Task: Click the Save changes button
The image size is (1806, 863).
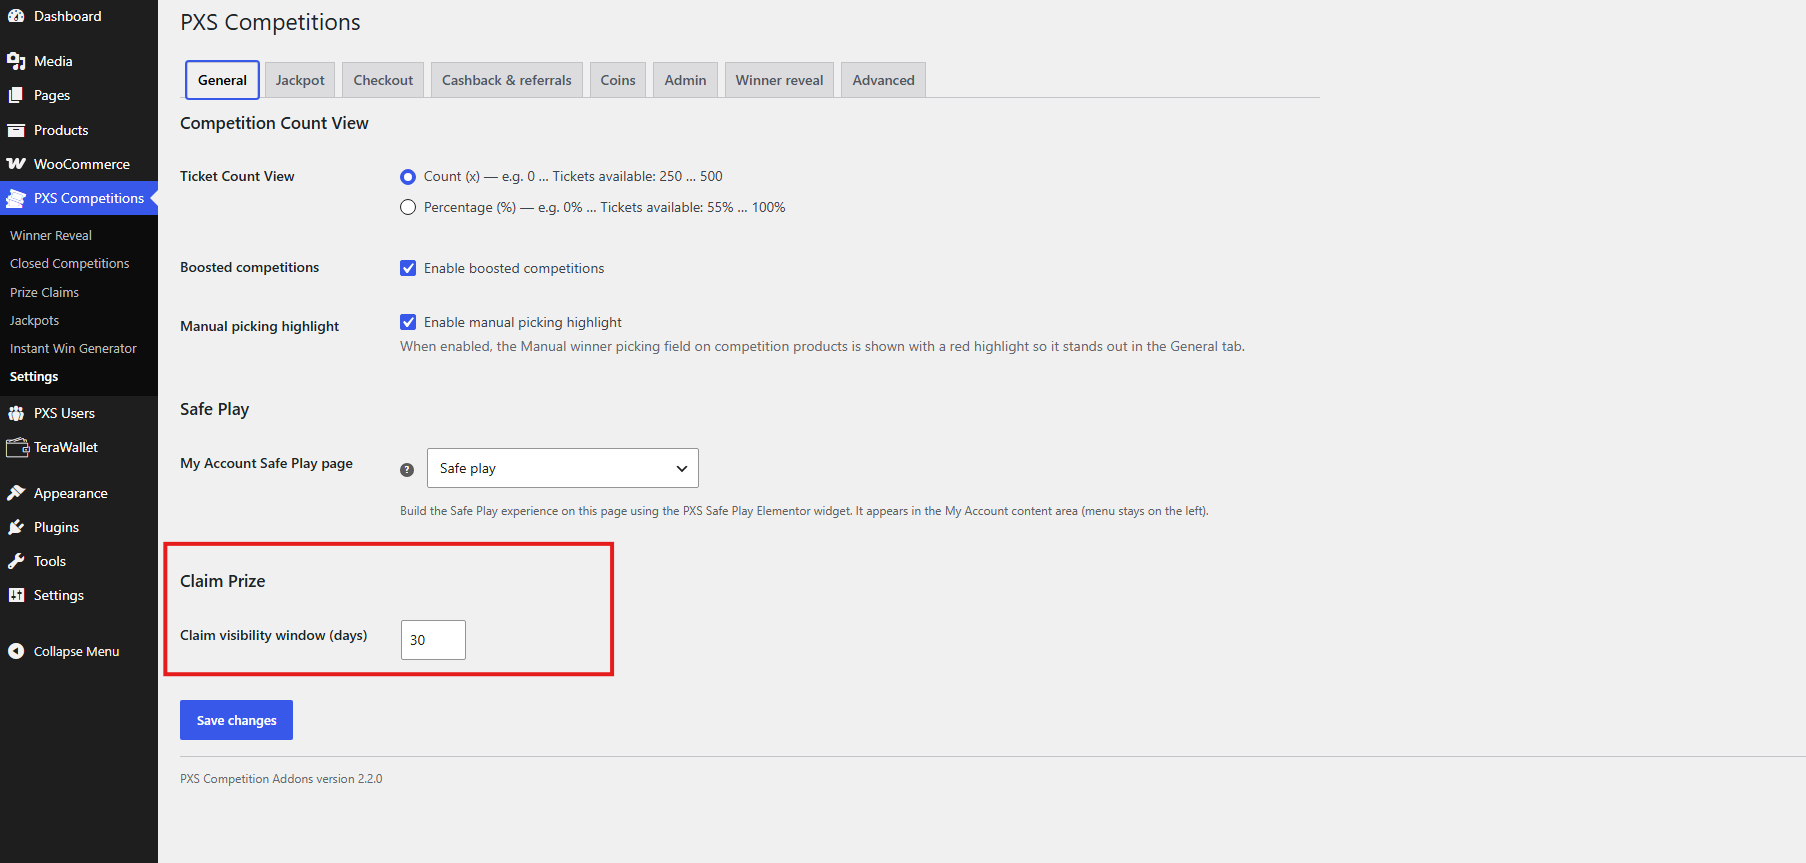Action: (236, 720)
